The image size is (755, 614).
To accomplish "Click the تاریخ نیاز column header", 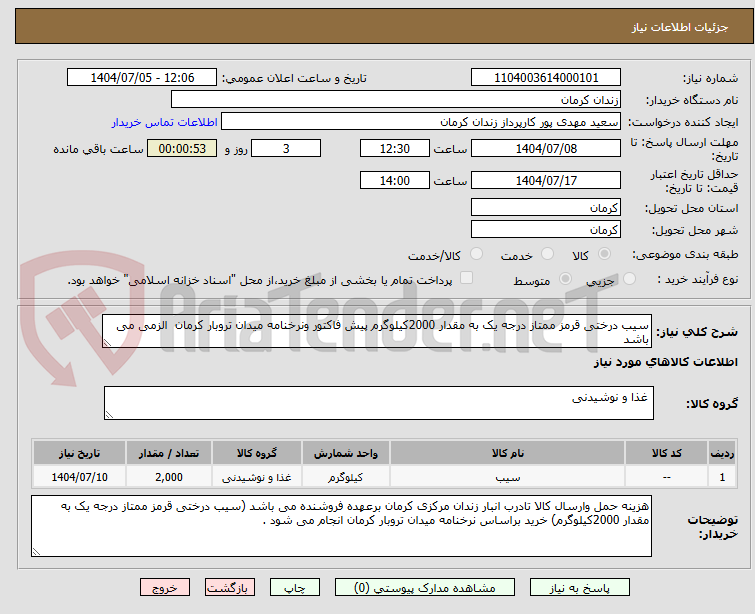I will (79, 453).
